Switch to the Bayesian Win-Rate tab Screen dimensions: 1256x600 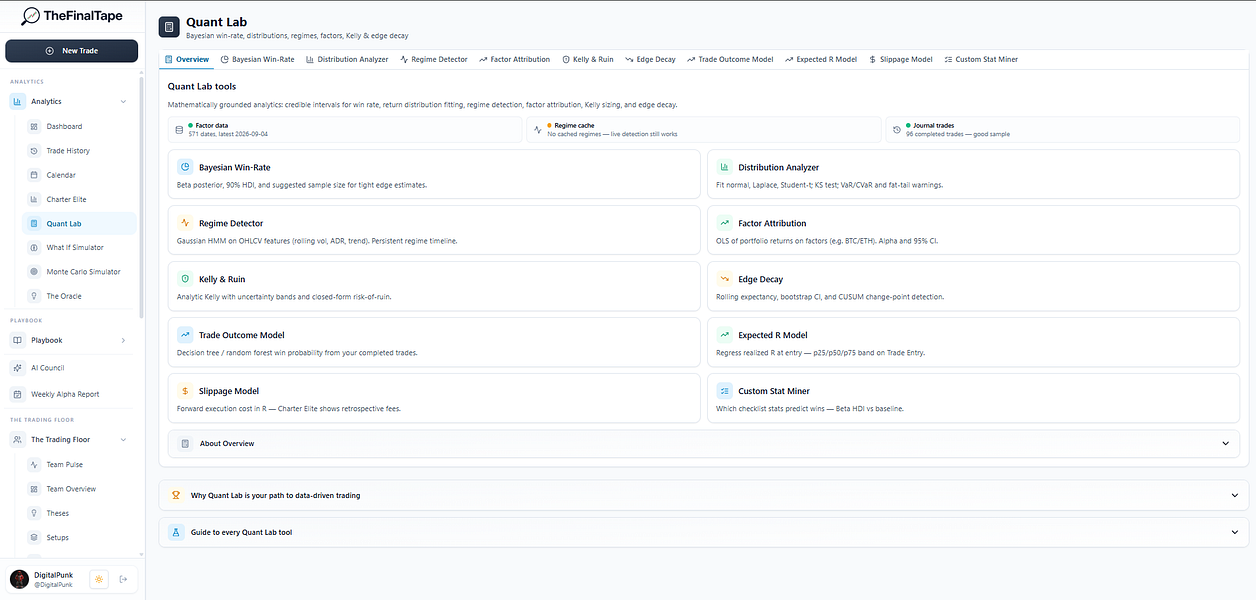coord(258,59)
